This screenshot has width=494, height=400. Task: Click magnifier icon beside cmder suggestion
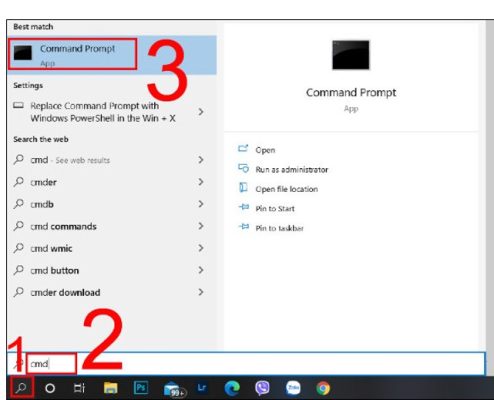pos(19,182)
